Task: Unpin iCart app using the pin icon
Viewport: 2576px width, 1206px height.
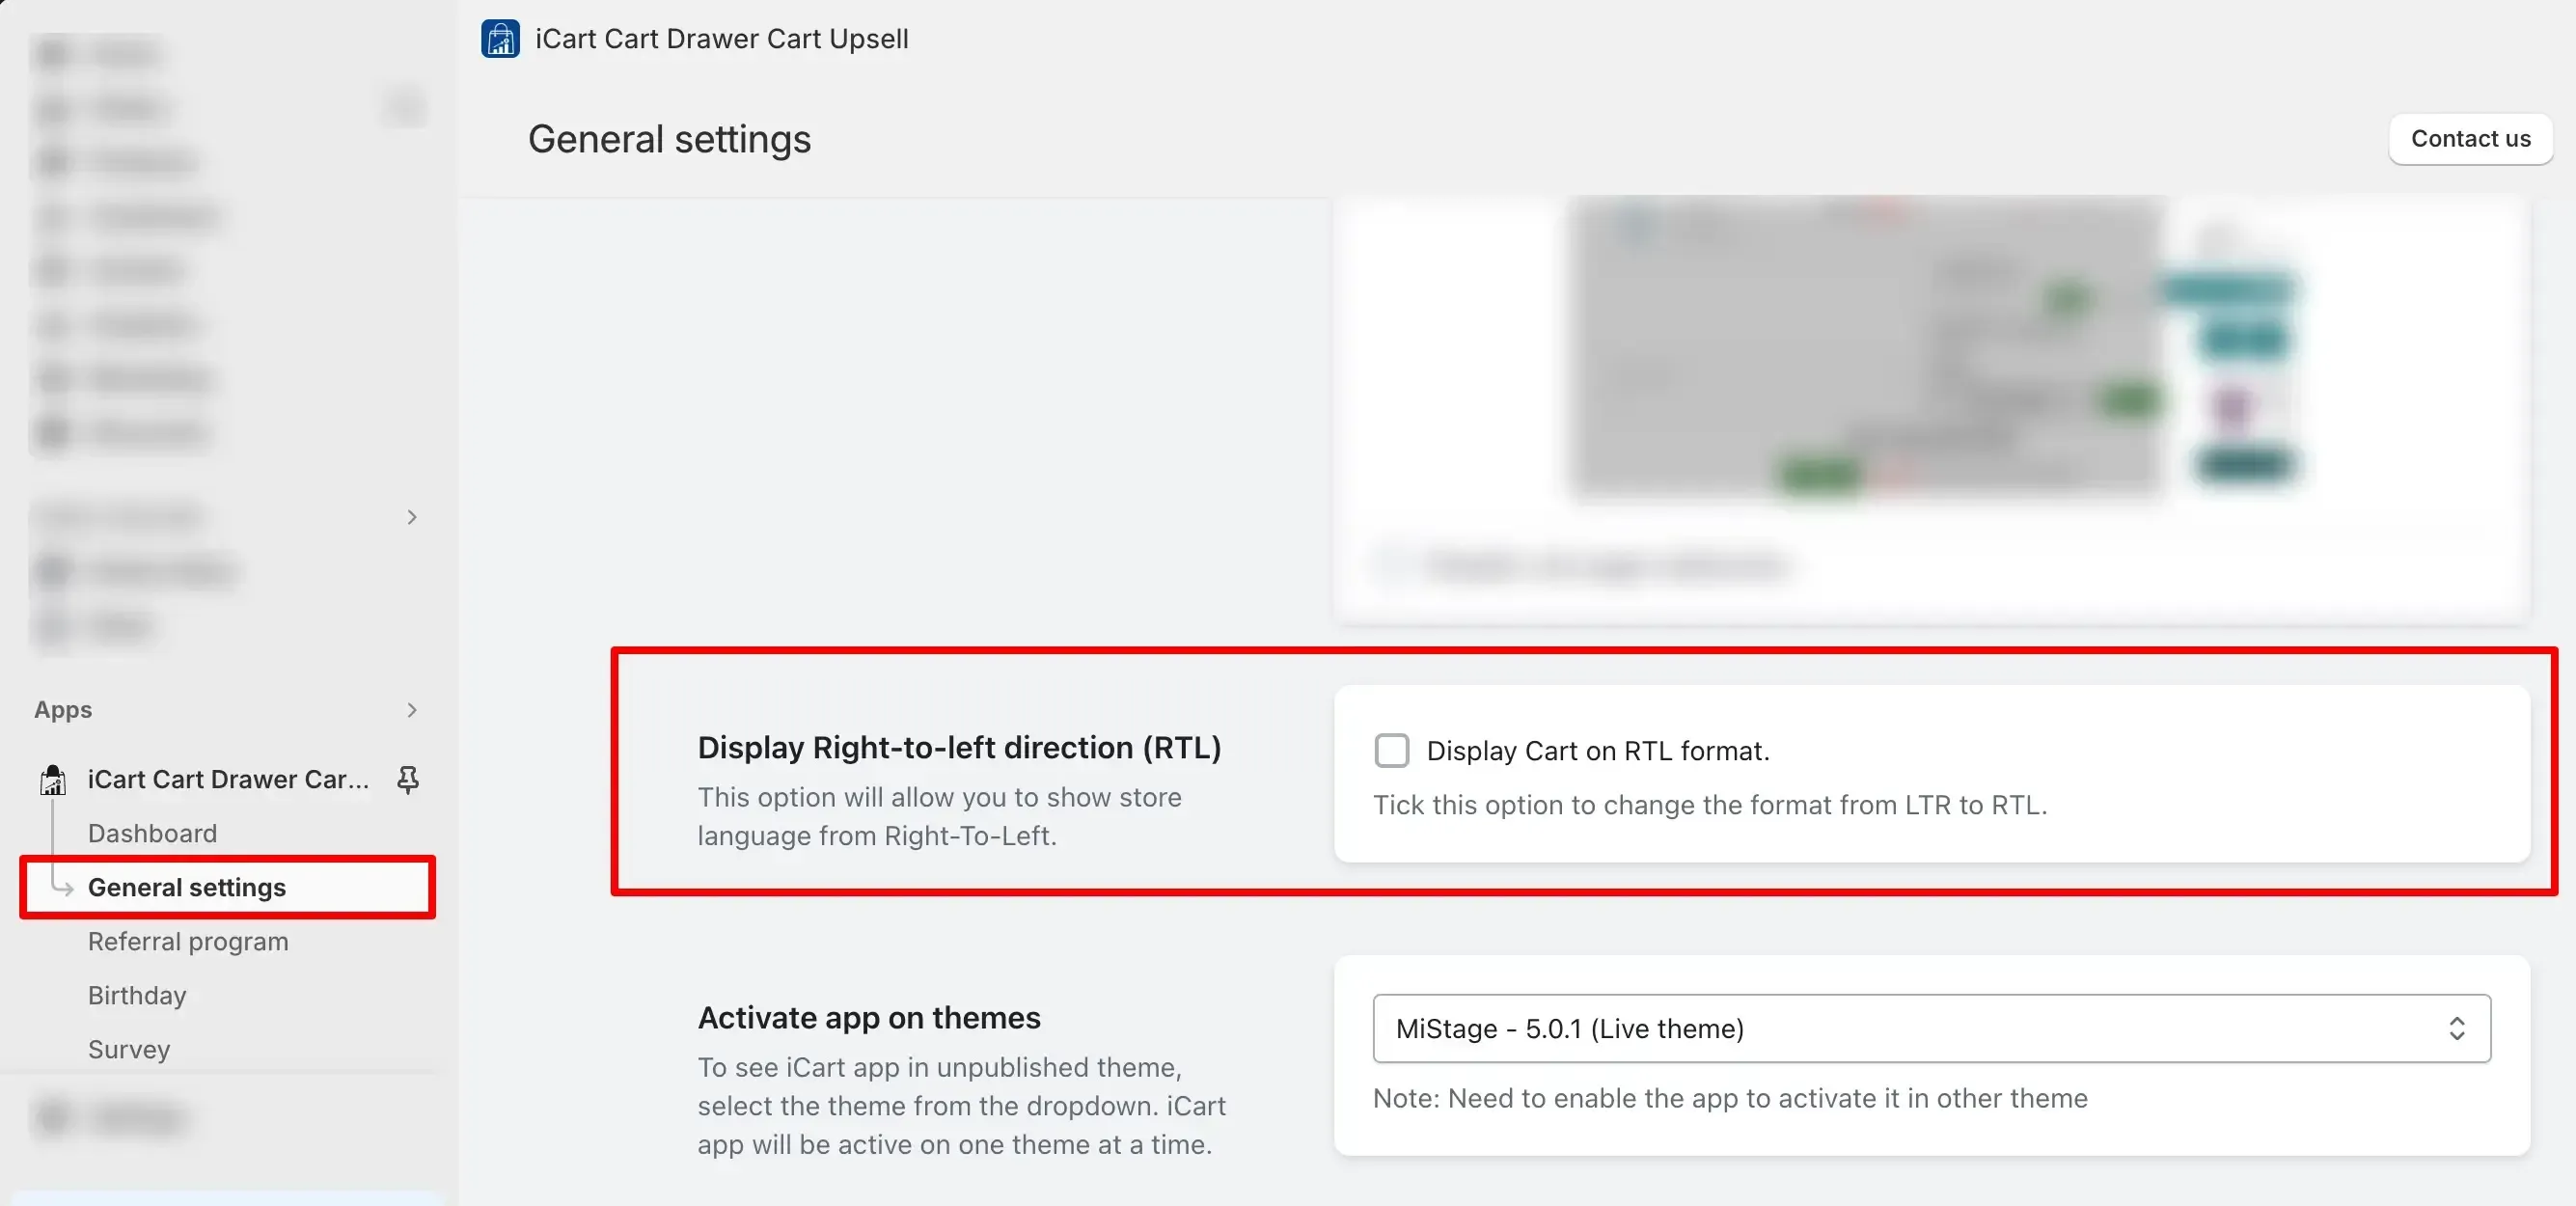Action: click(407, 779)
